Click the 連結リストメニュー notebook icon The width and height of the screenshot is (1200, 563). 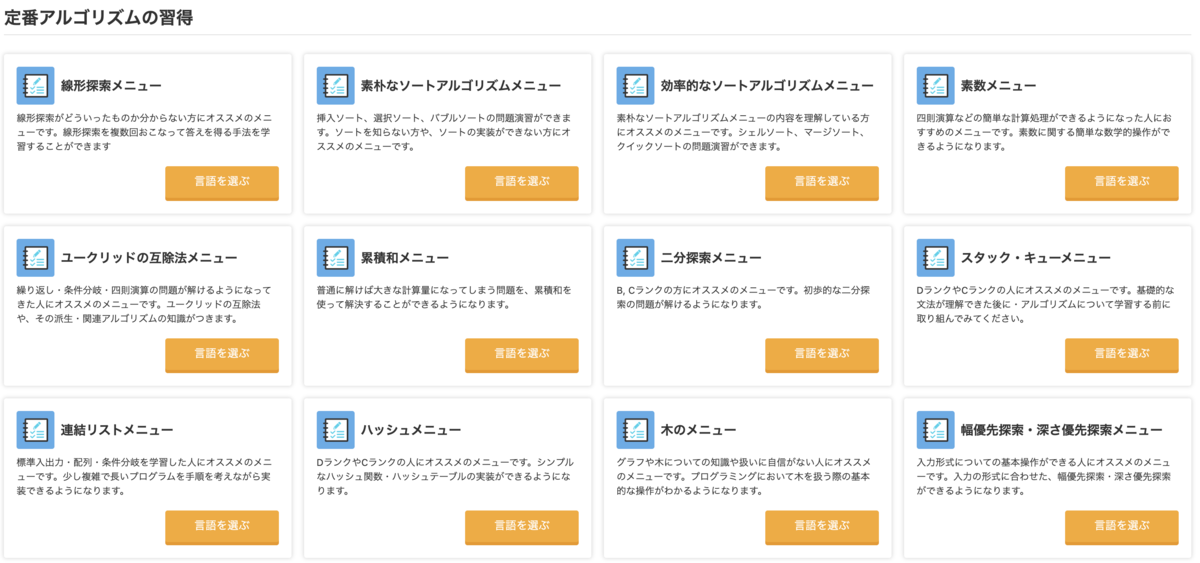click(x=35, y=430)
